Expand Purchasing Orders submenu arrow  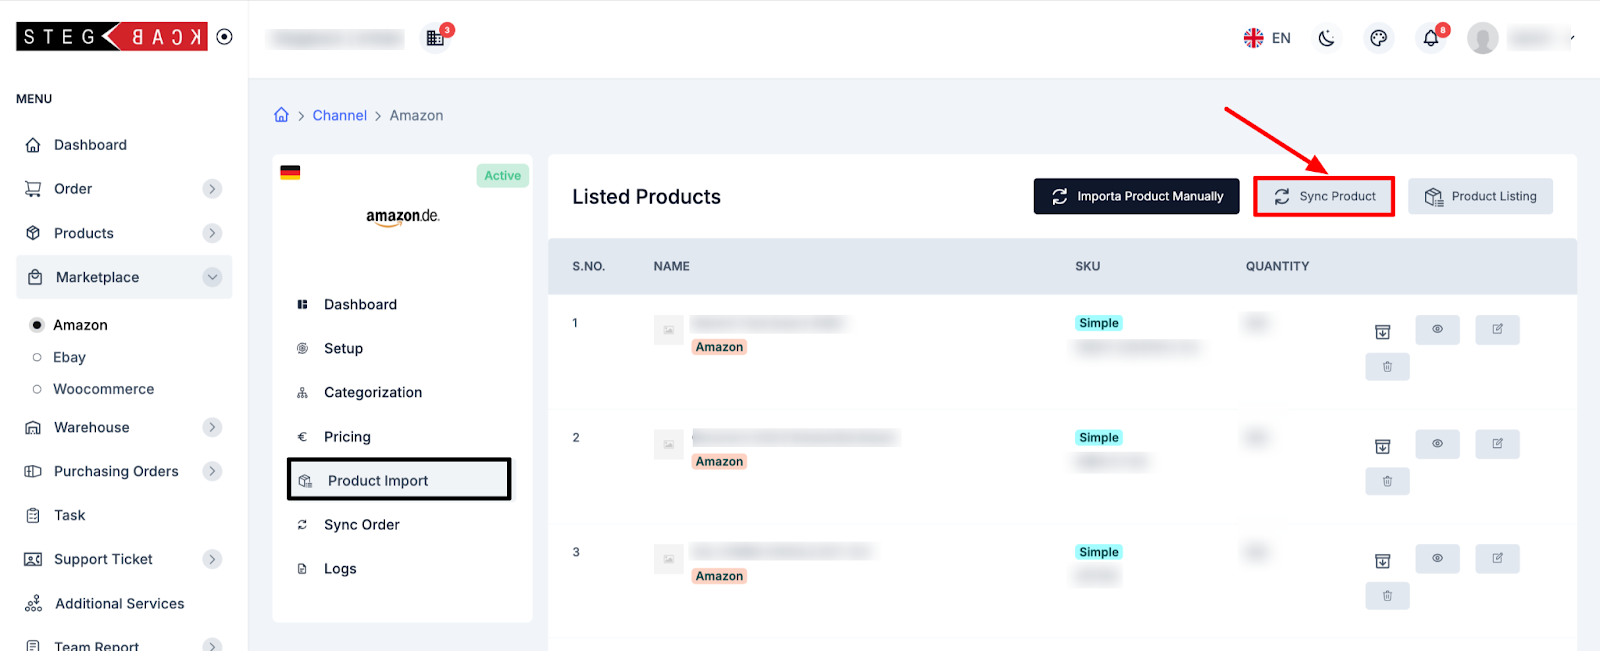point(212,471)
